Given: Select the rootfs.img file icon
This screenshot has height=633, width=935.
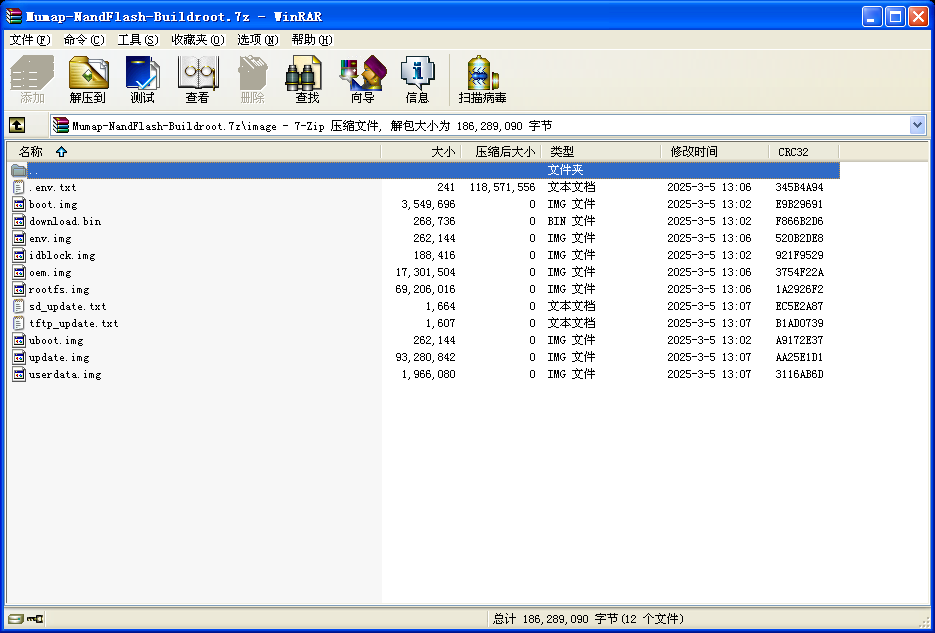Looking at the screenshot, I should (x=19, y=289).
